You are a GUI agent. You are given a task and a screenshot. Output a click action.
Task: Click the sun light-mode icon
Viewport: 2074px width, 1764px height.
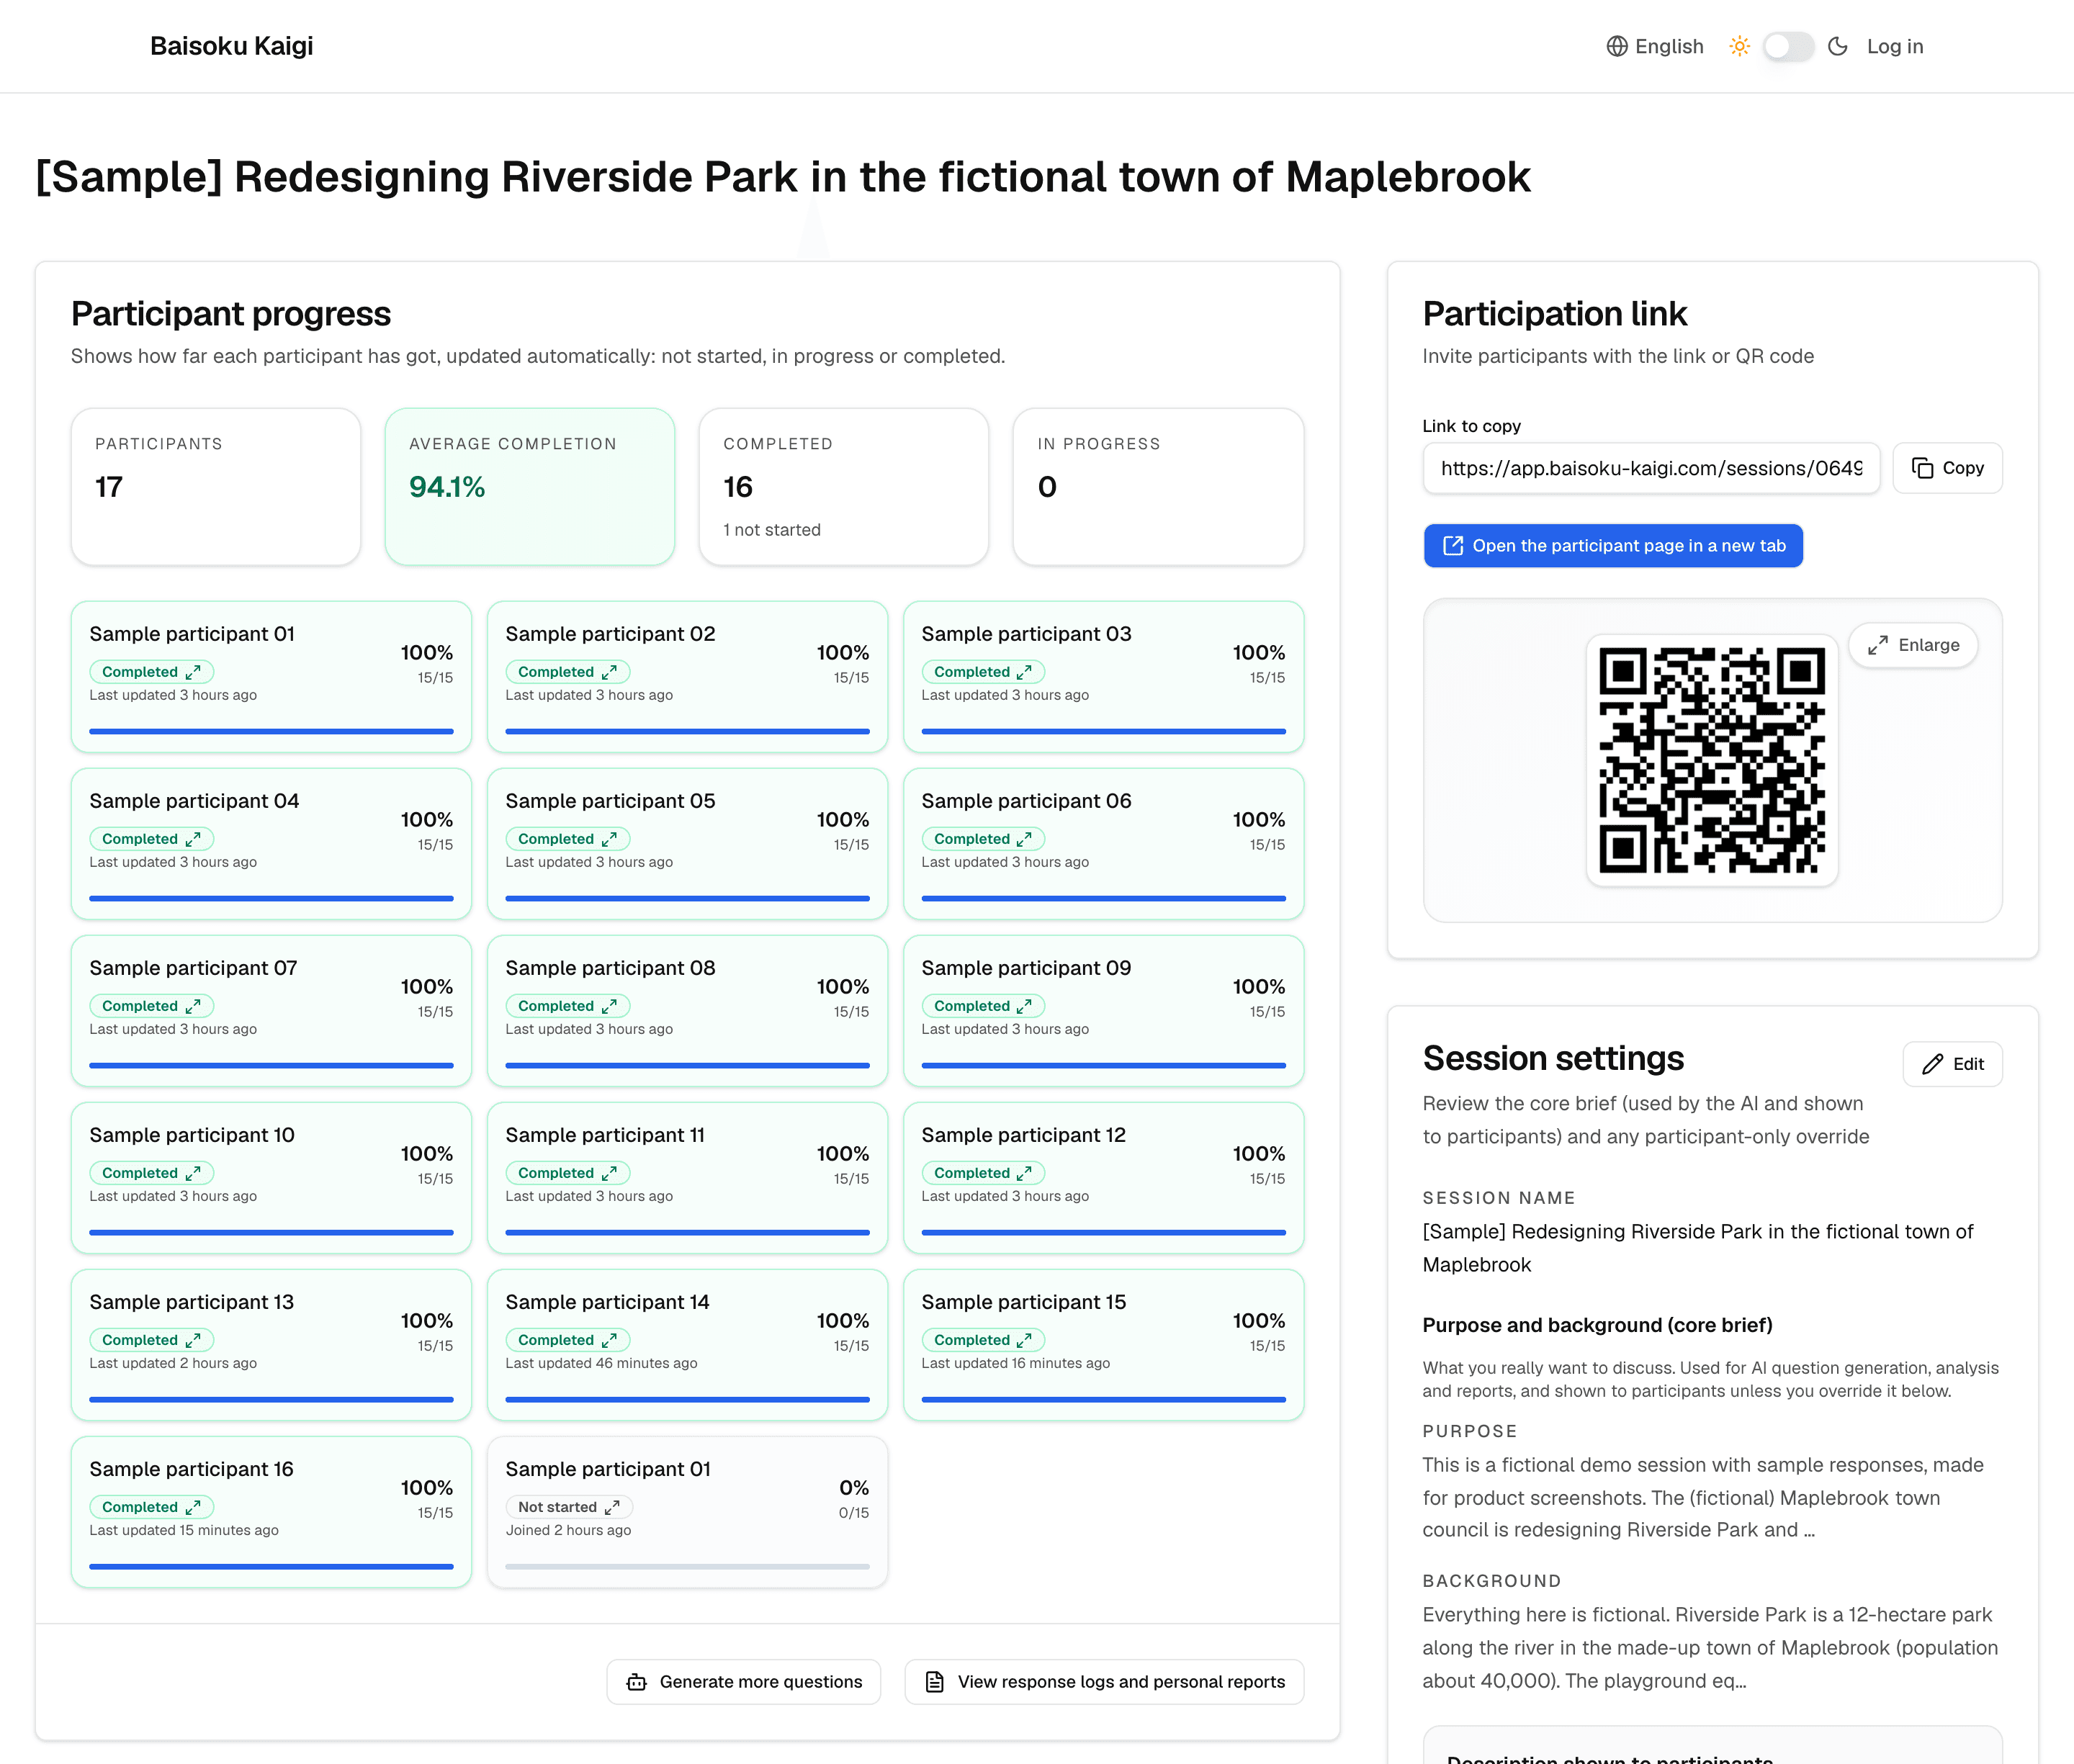click(1740, 46)
